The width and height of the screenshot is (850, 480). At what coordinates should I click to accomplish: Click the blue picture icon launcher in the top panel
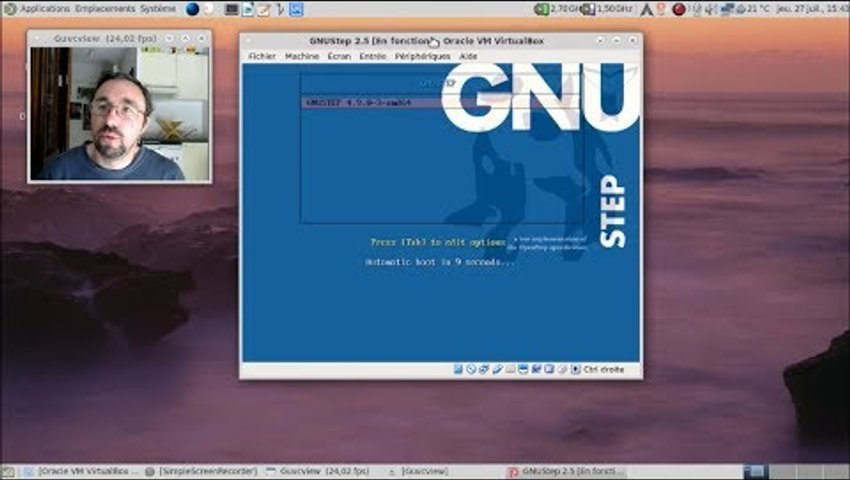[x=296, y=9]
